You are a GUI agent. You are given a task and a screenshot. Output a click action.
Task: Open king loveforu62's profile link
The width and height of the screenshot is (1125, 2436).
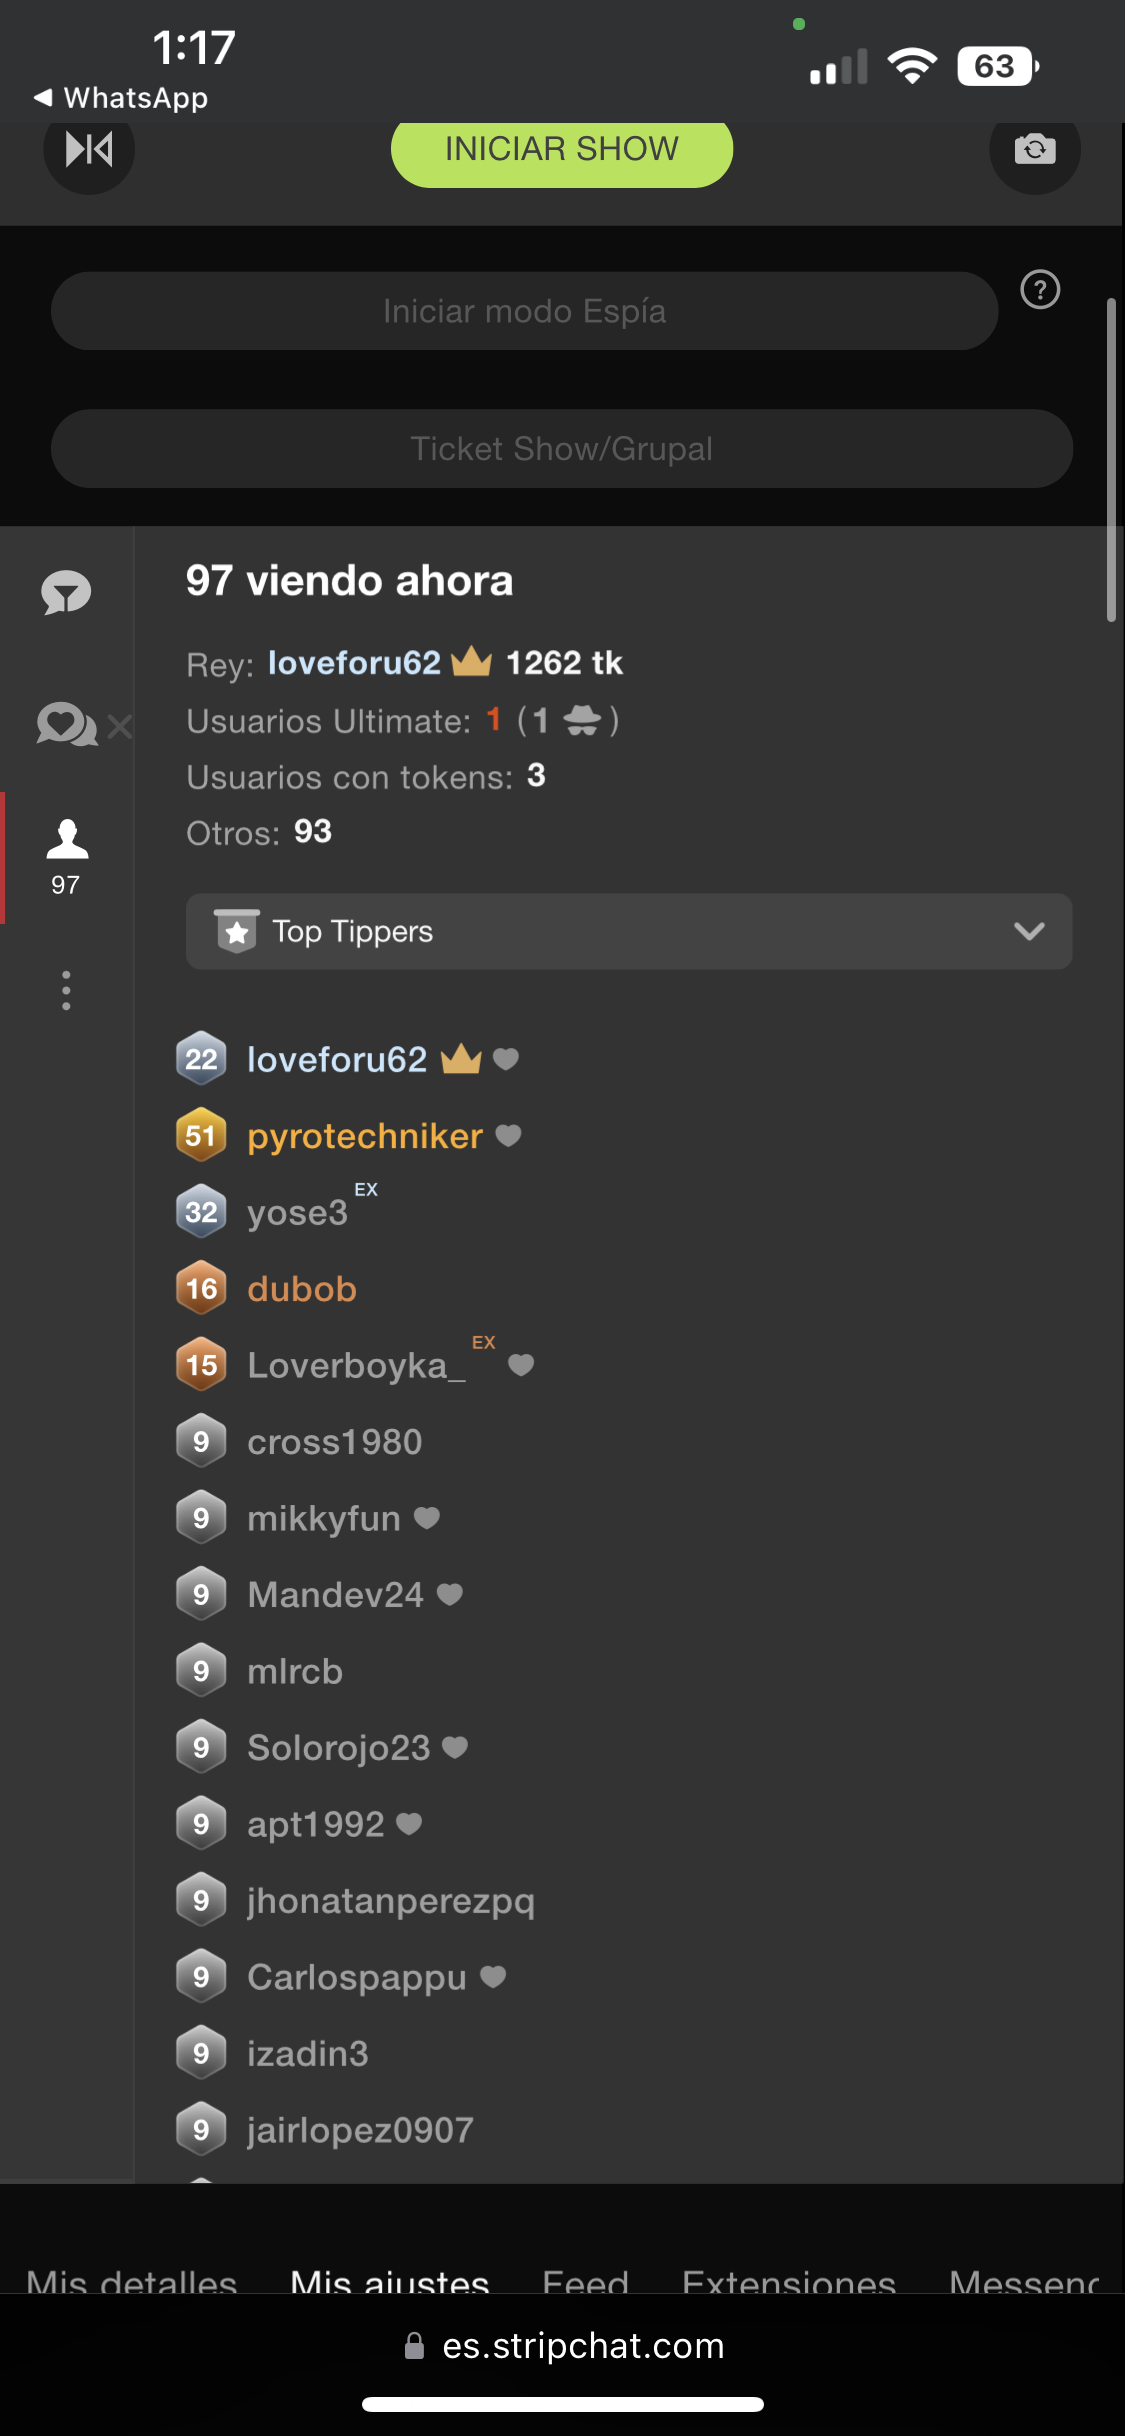coord(354,663)
